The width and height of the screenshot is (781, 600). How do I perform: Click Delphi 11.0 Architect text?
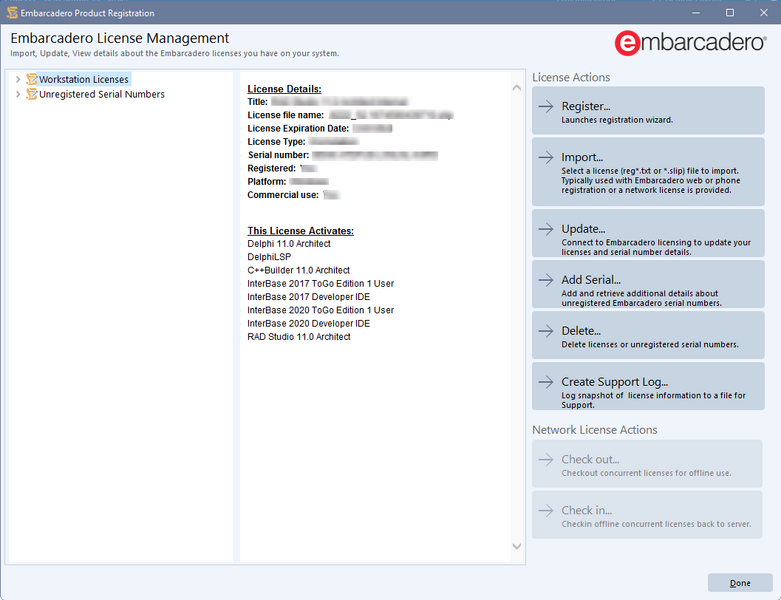289,243
